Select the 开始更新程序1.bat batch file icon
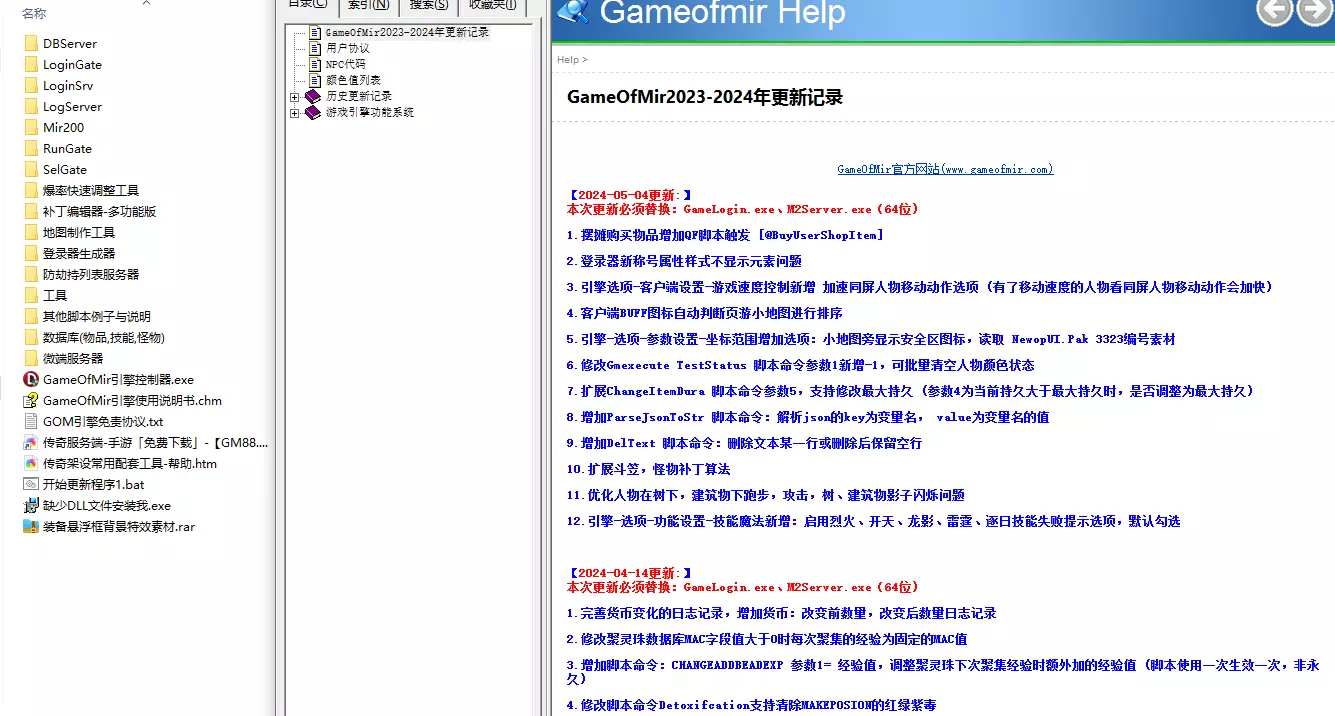The width and height of the screenshot is (1335, 716). pos(30,485)
